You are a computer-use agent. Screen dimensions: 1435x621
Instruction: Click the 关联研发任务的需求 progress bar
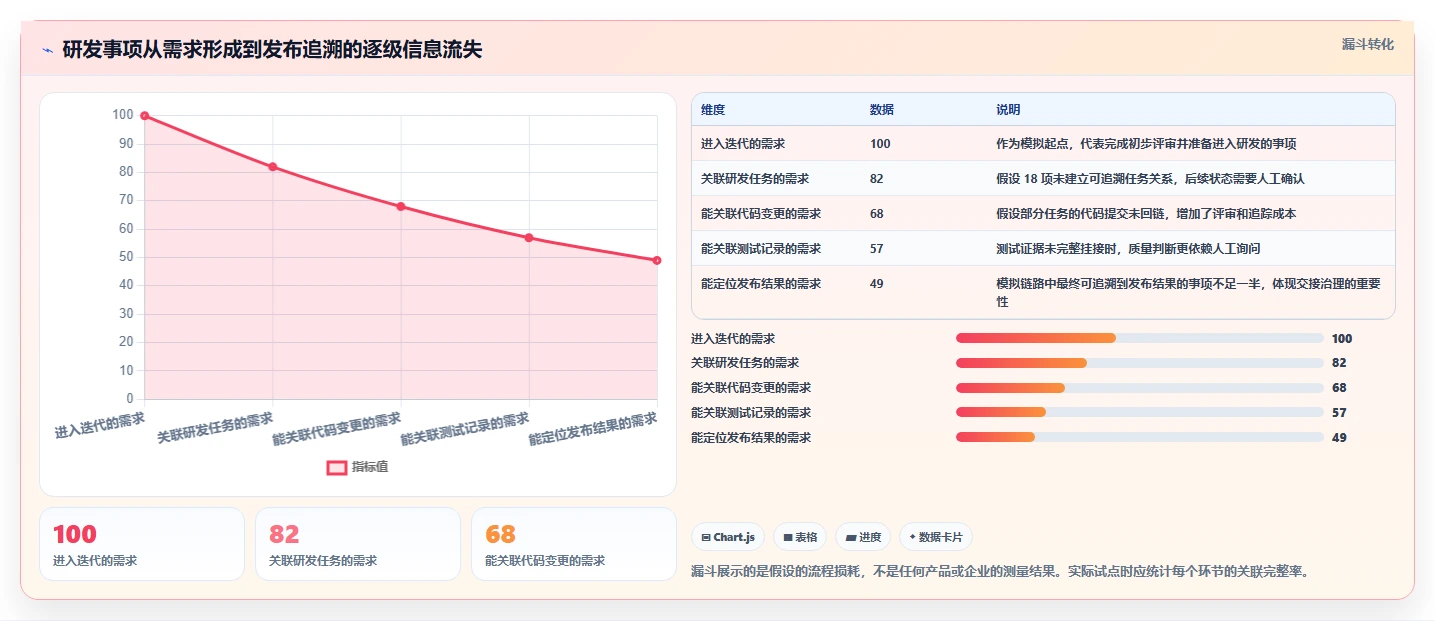(x=1140, y=363)
